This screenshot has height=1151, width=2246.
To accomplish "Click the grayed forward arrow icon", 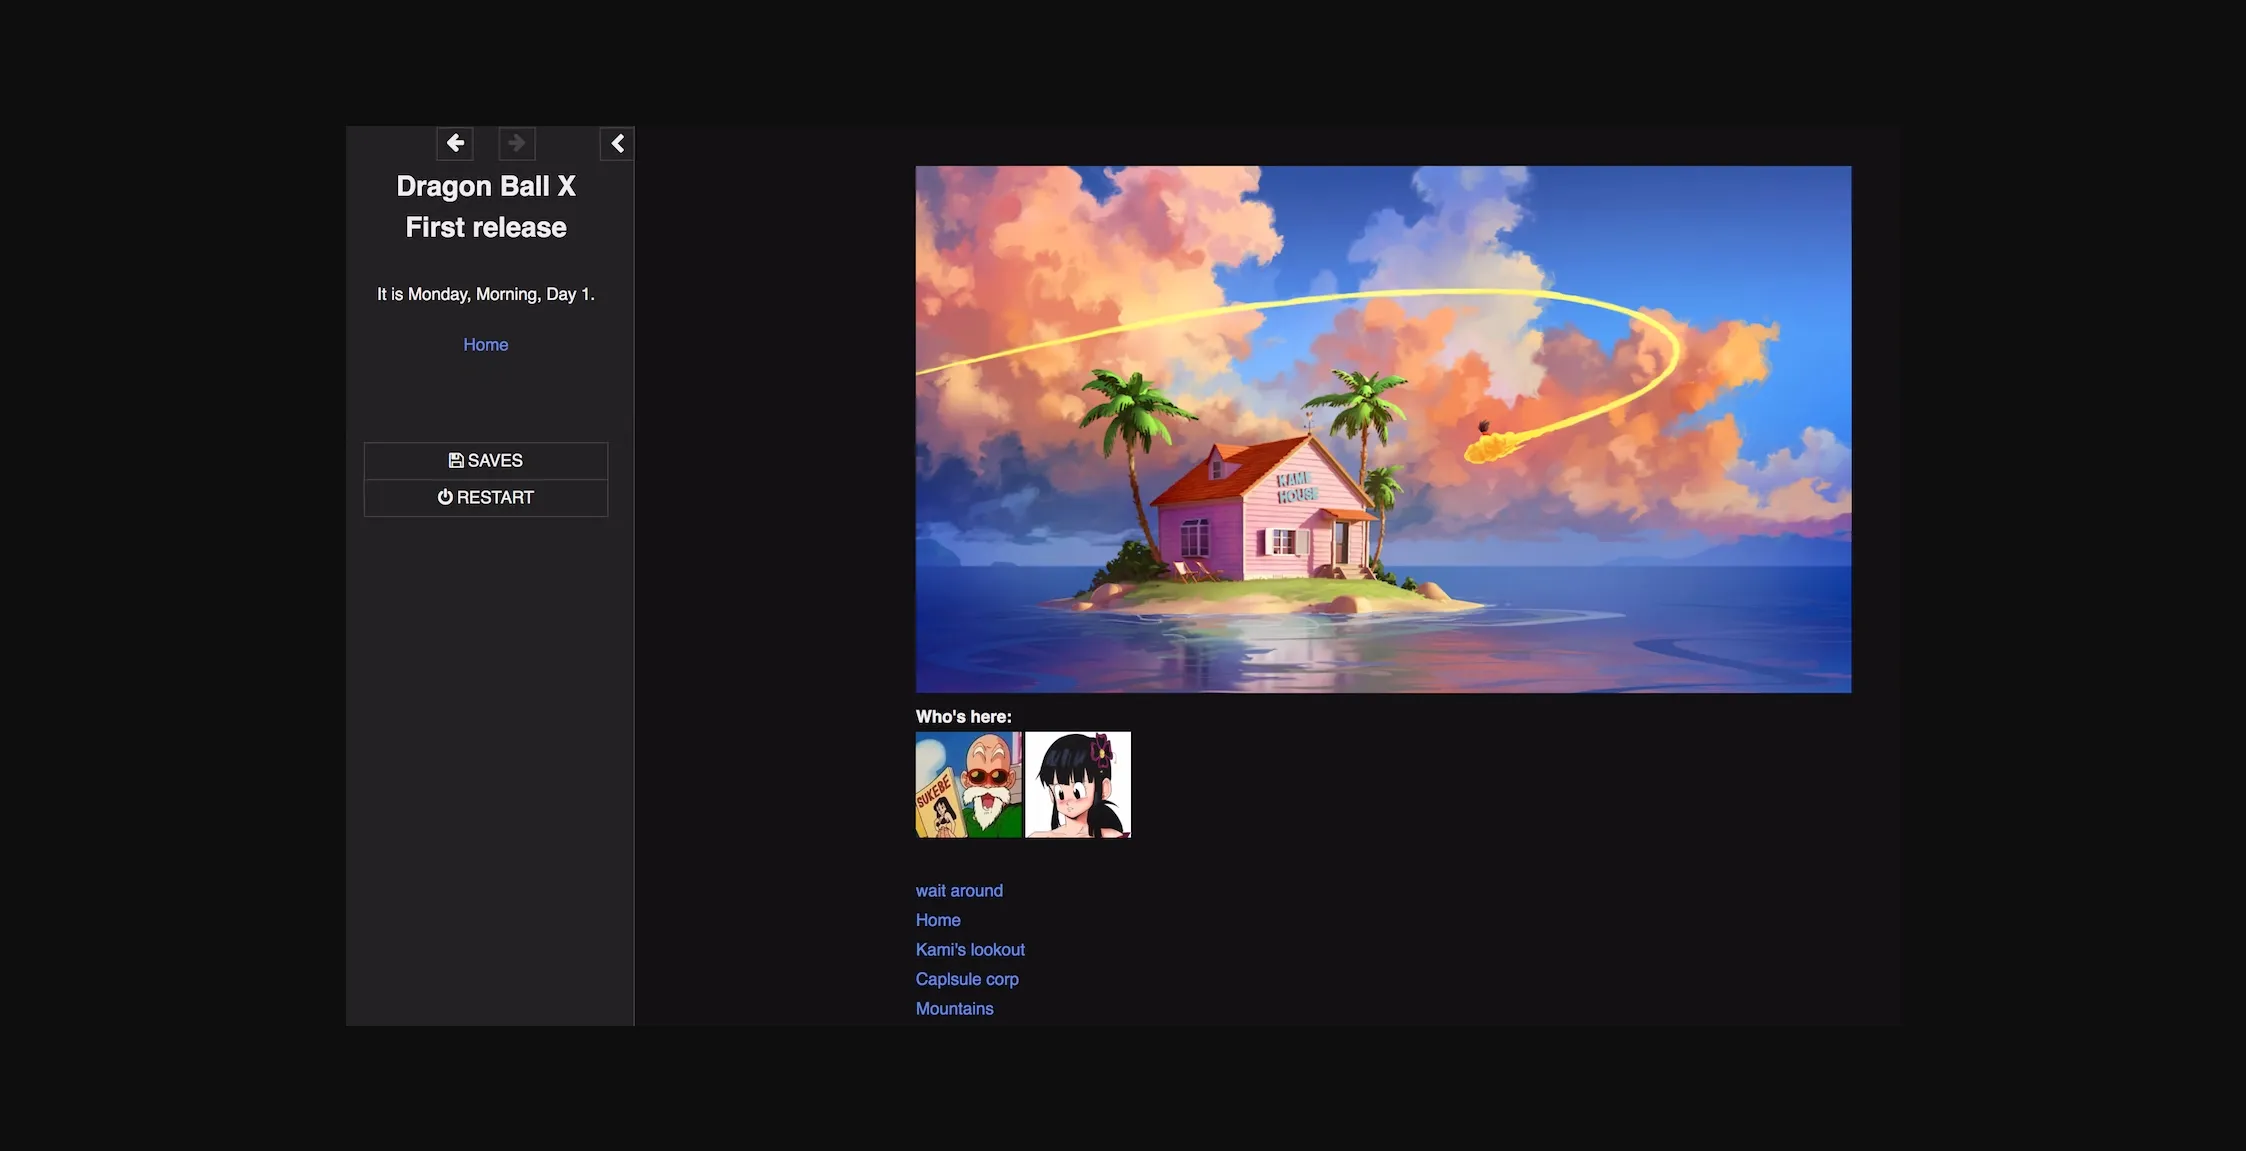I will (x=516, y=143).
